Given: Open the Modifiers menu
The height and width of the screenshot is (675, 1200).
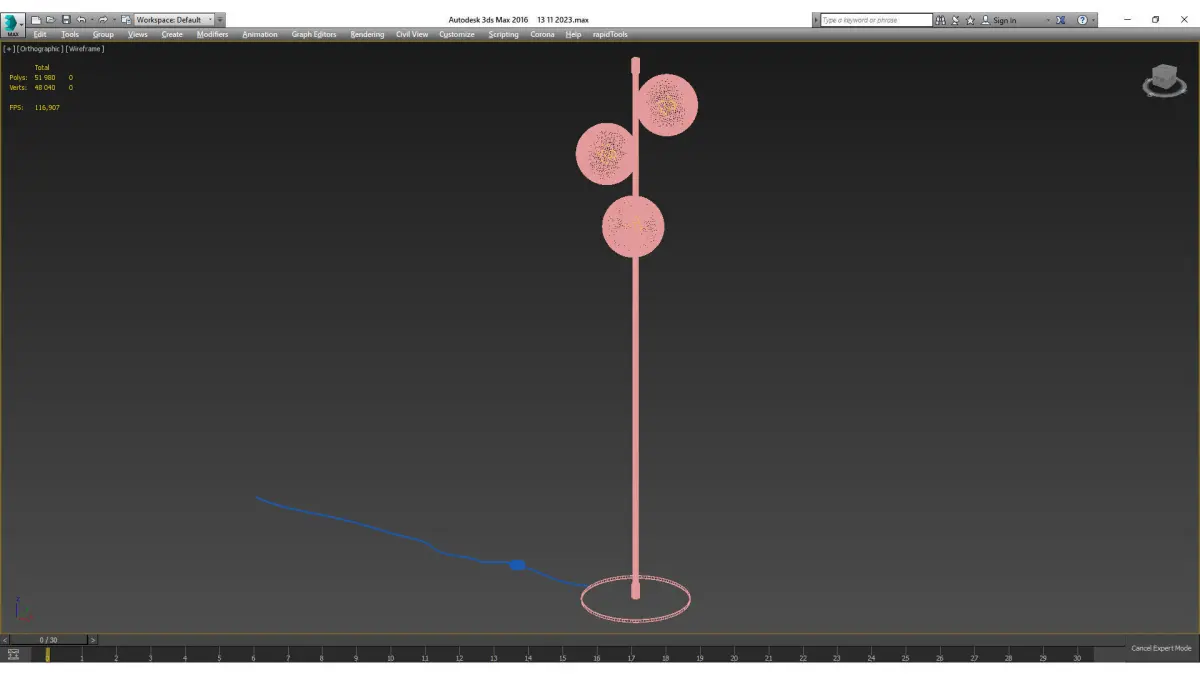Looking at the screenshot, I should pyautogui.click(x=212, y=34).
